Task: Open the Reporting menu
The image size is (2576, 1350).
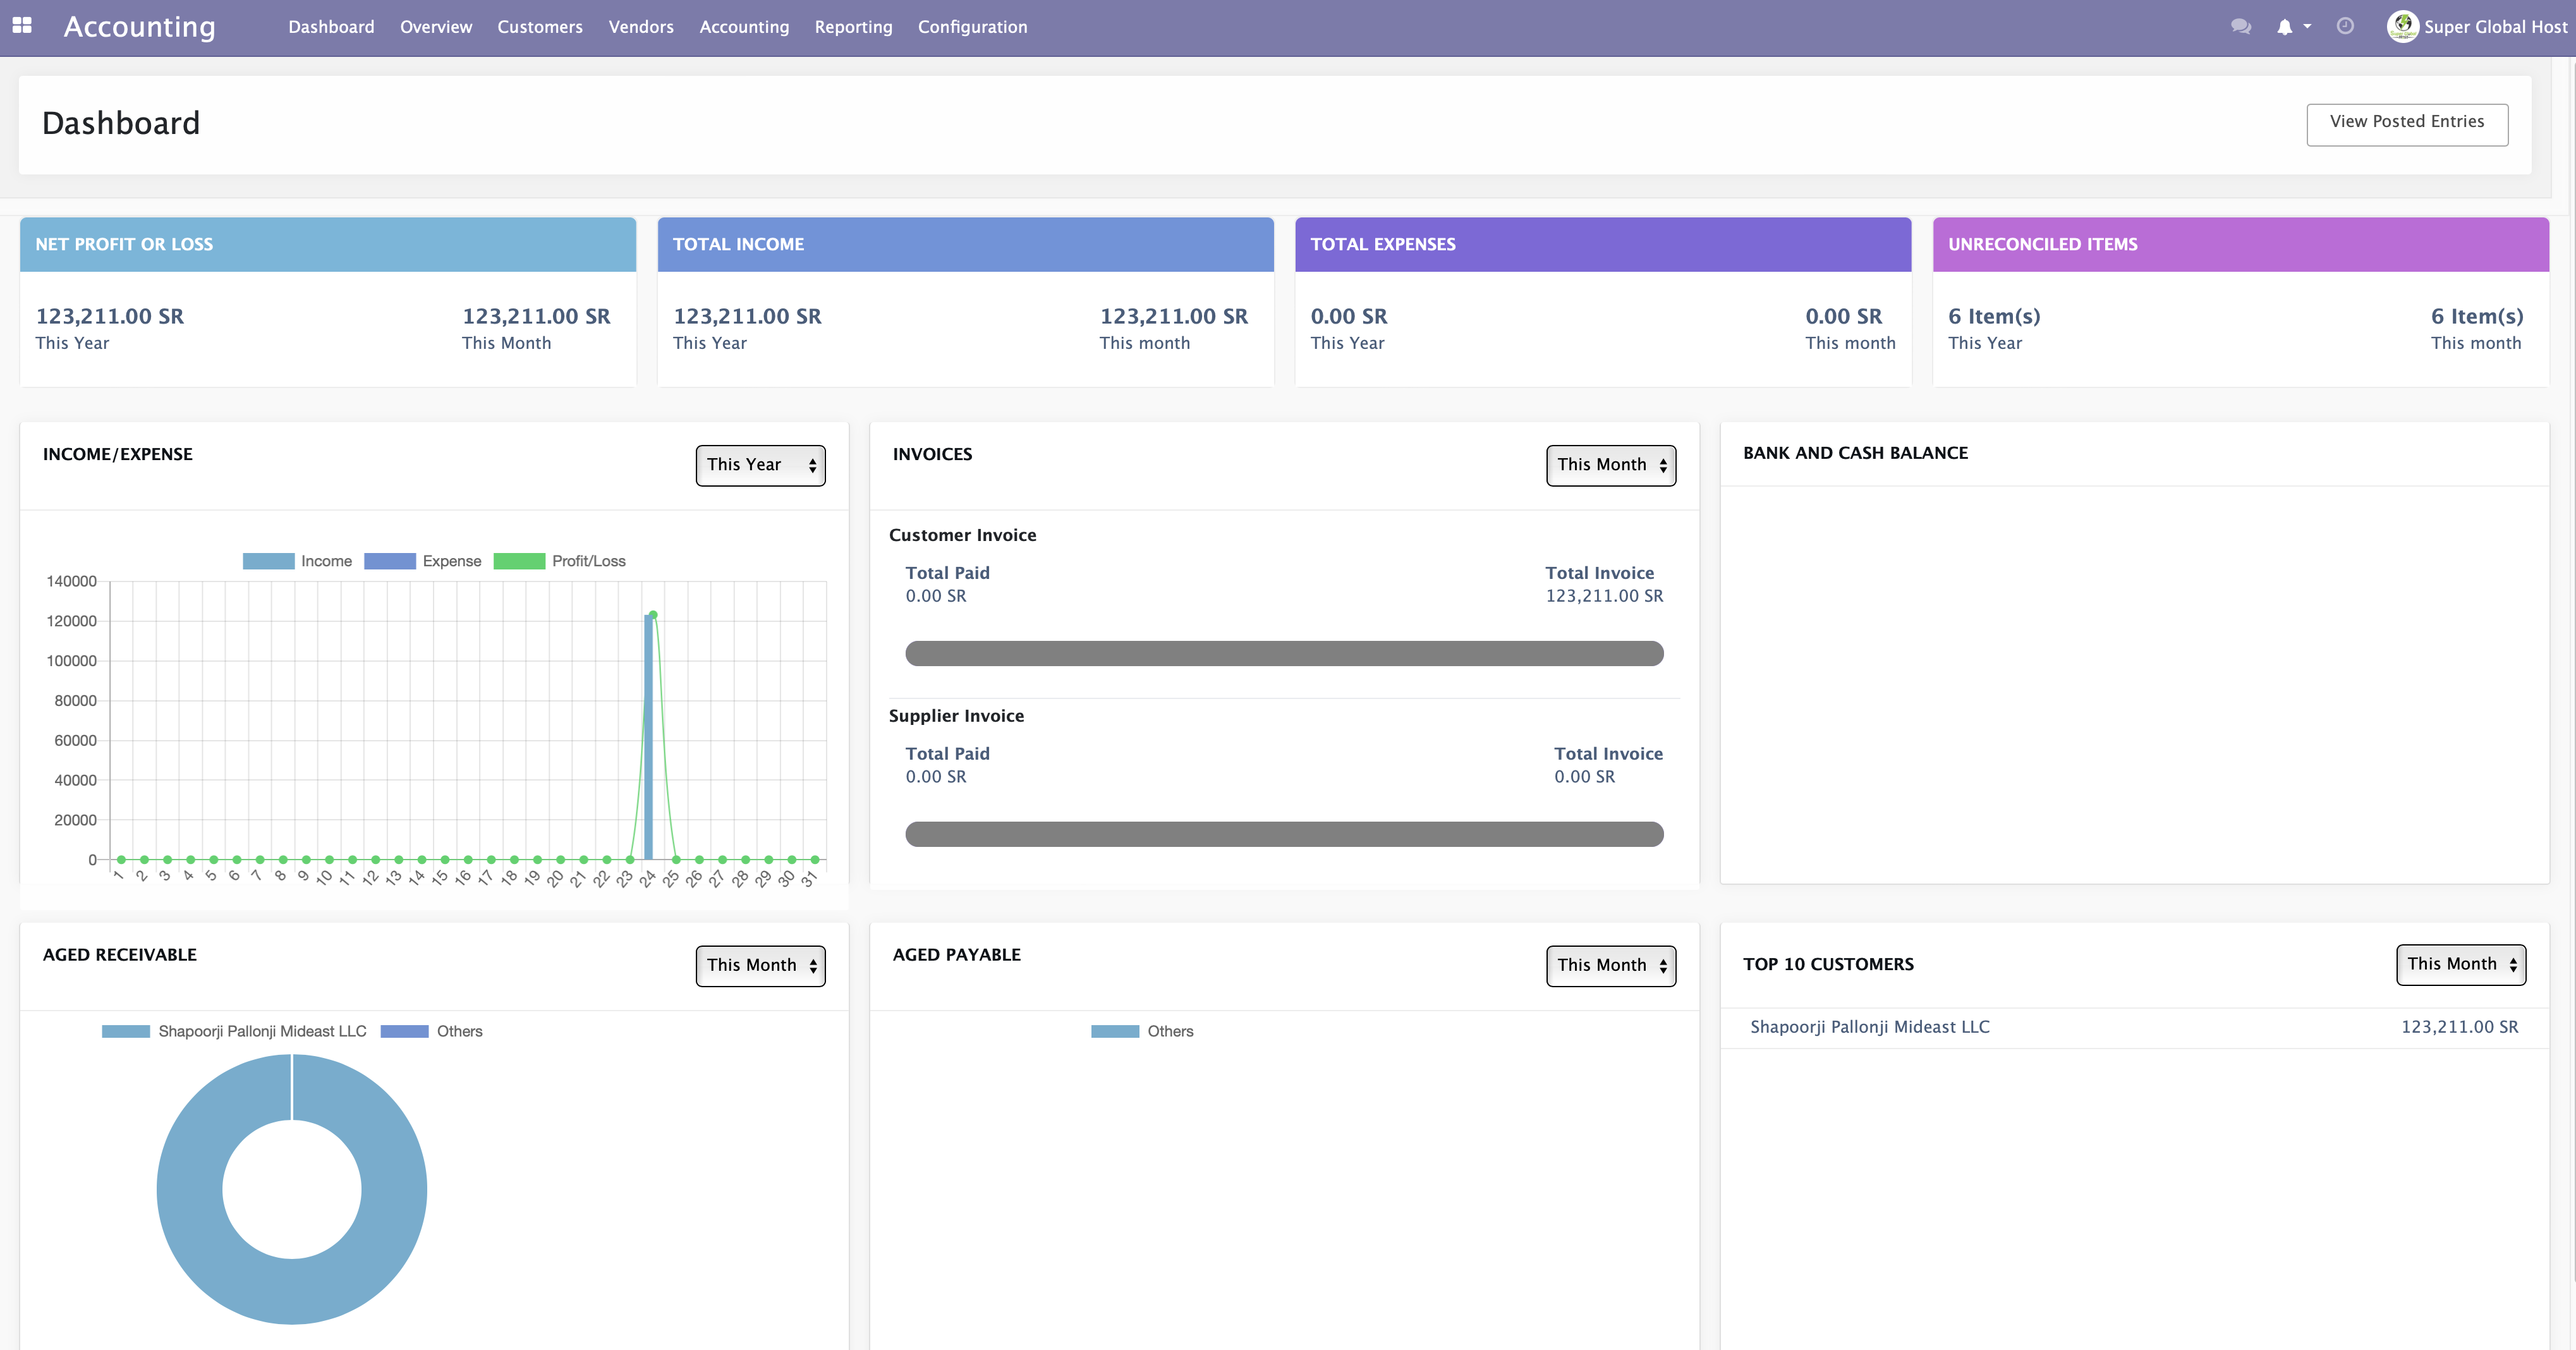Action: tap(853, 27)
